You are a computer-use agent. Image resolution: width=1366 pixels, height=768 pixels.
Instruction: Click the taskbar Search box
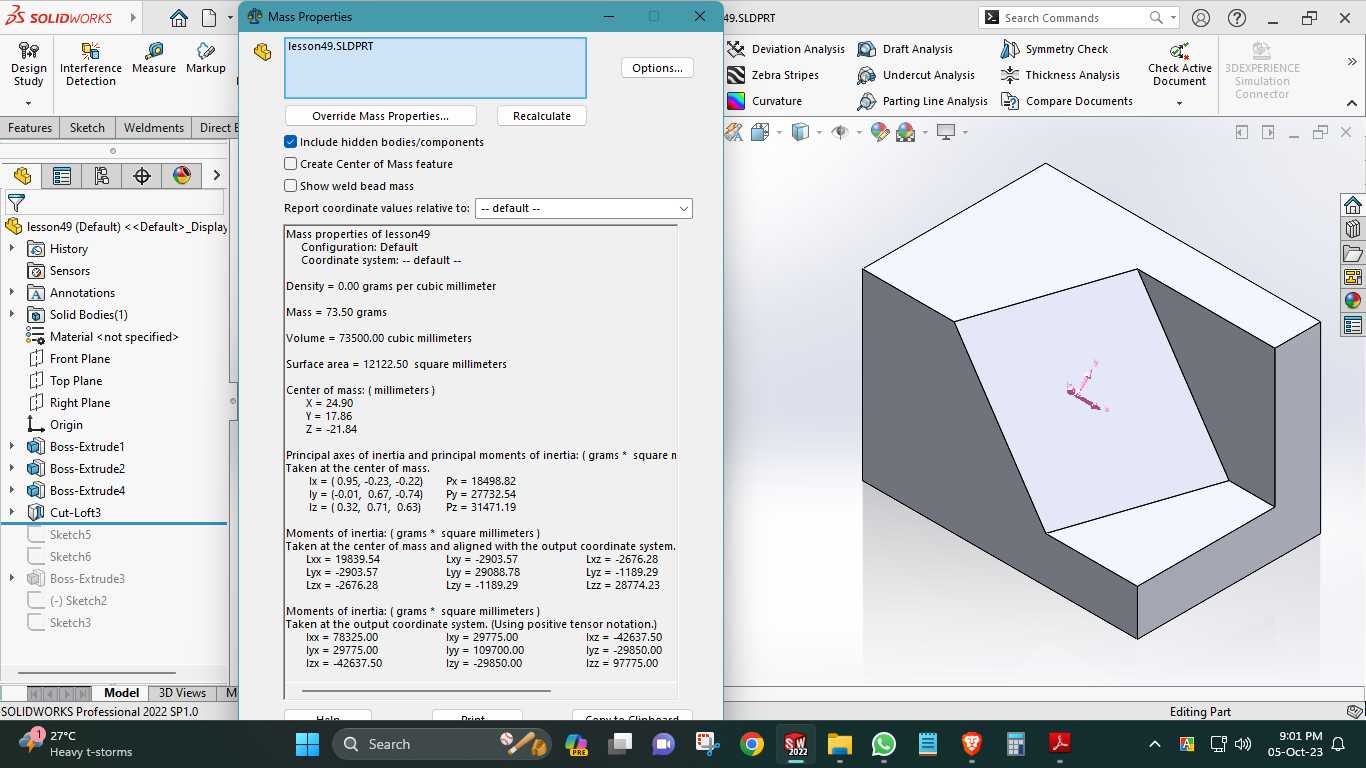pyautogui.click(x=443, y=744)
